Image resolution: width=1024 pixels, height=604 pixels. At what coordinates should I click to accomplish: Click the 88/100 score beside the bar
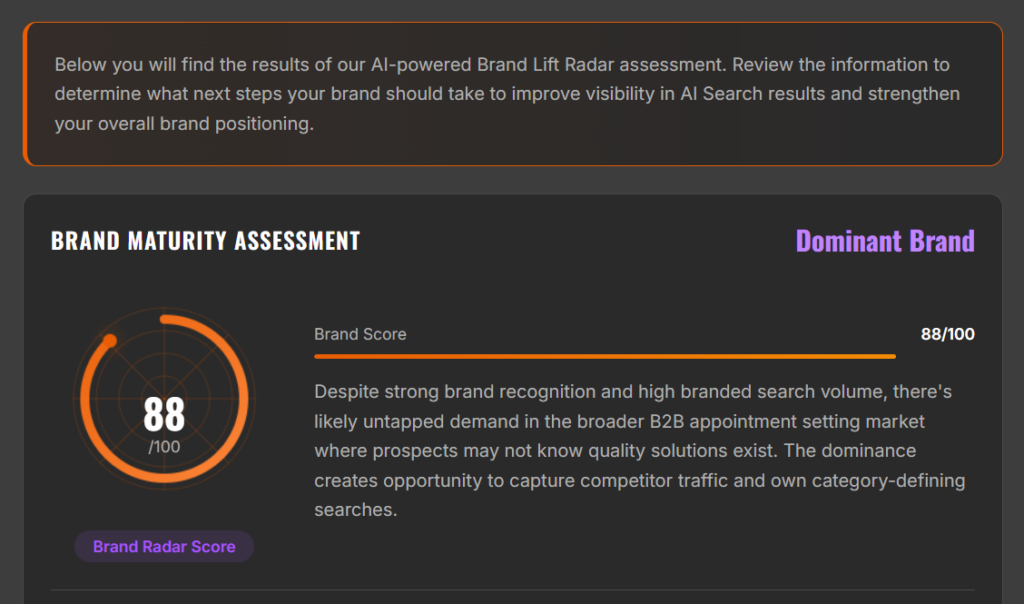pyautogui.click(x=947, y=334)
